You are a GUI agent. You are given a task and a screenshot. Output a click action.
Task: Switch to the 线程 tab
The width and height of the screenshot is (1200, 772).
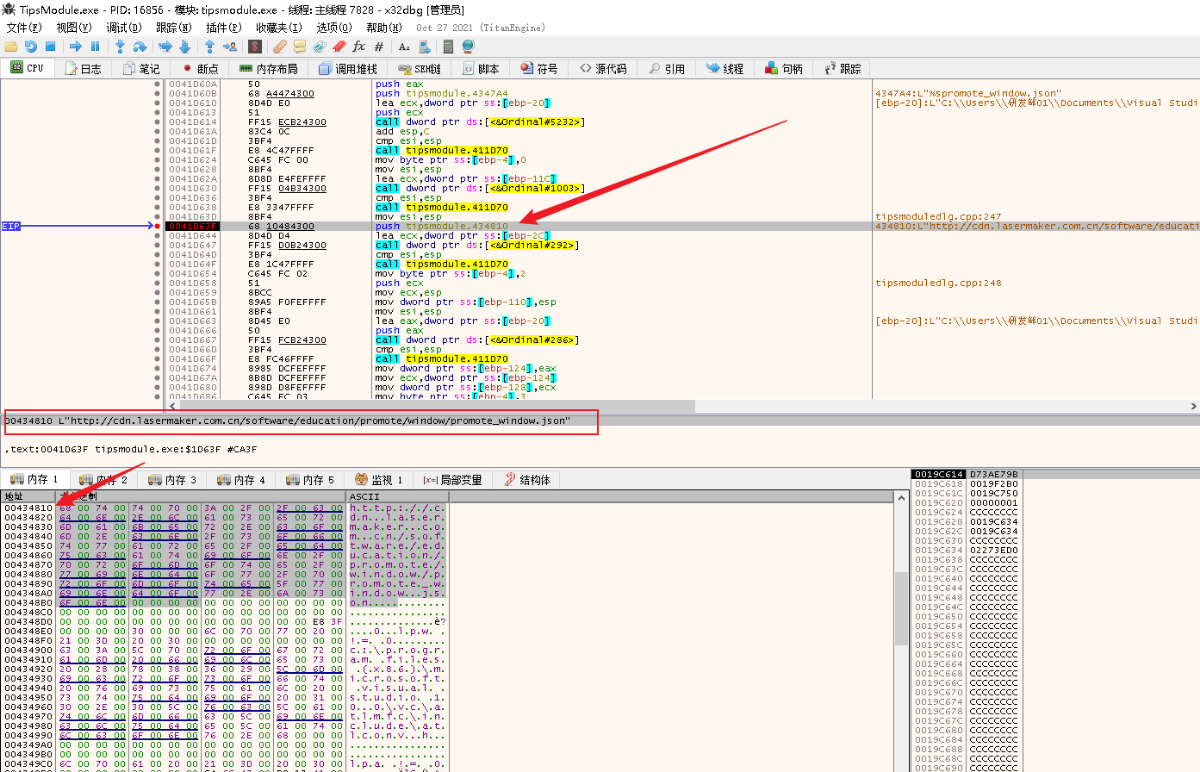[x=725, y=68]
